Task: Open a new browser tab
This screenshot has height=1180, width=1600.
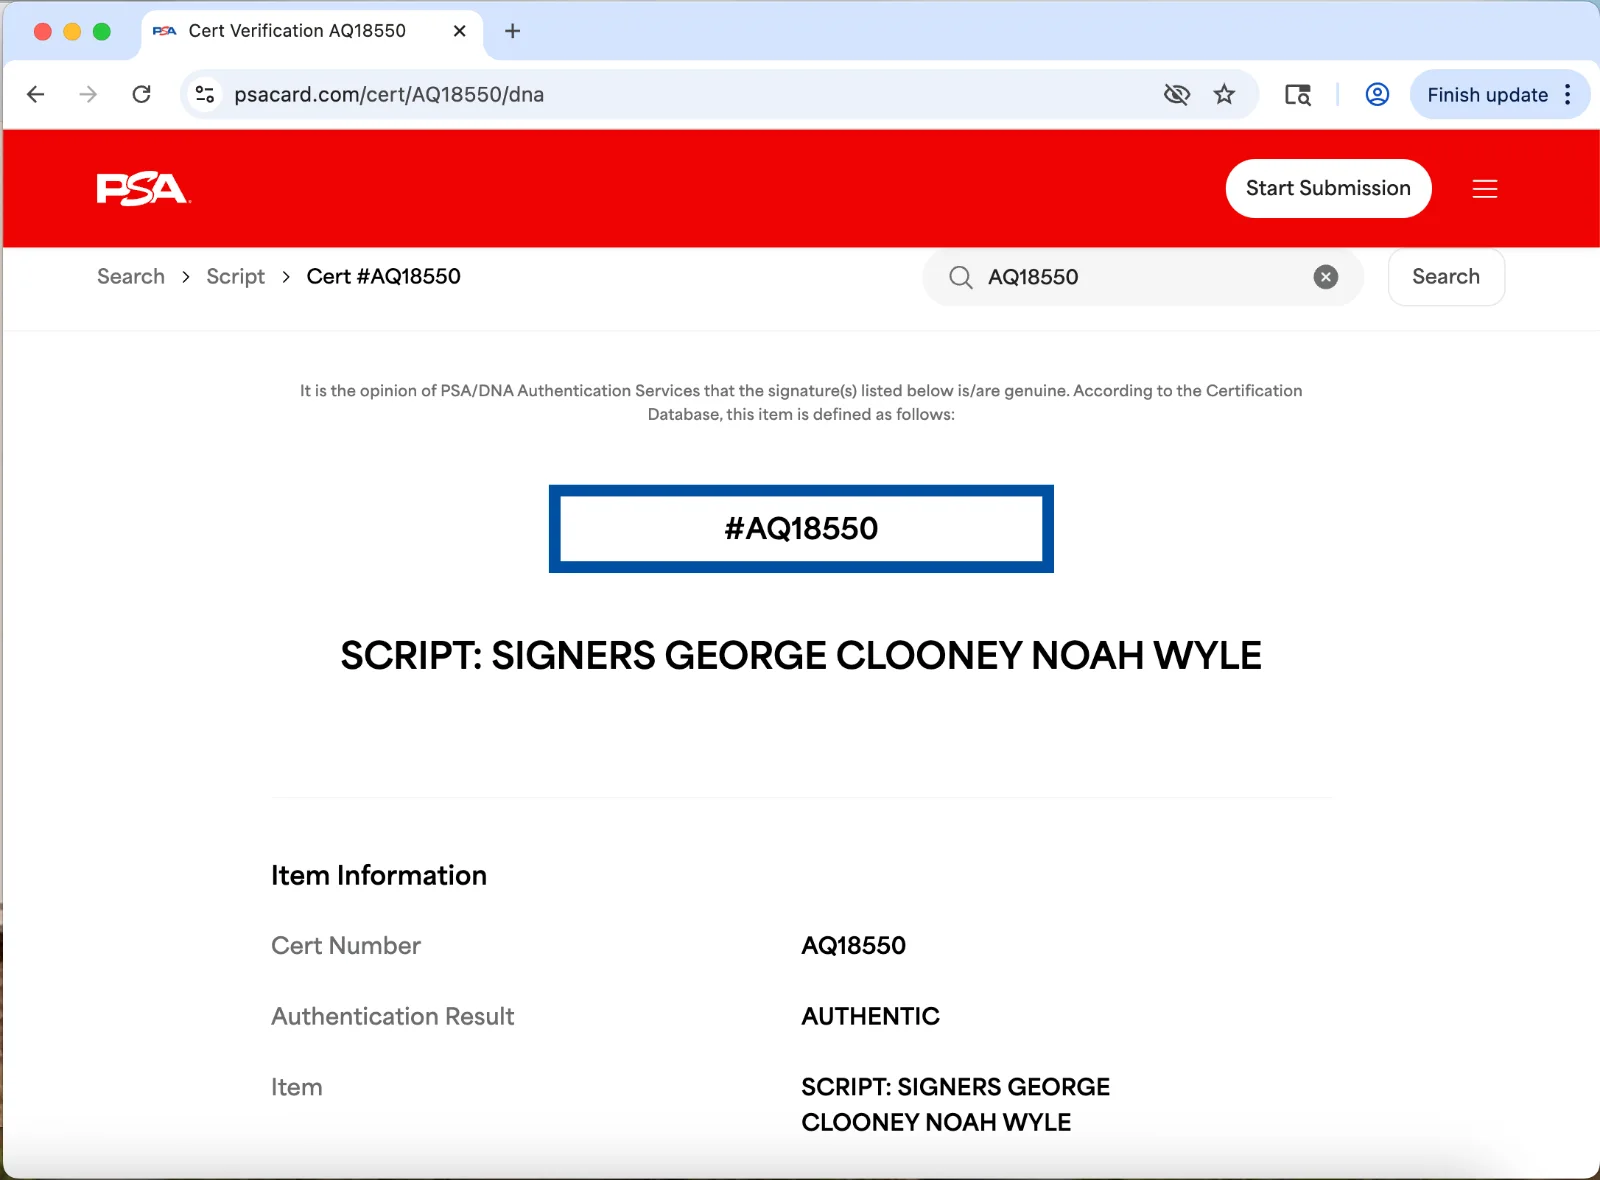Action: 512,31
